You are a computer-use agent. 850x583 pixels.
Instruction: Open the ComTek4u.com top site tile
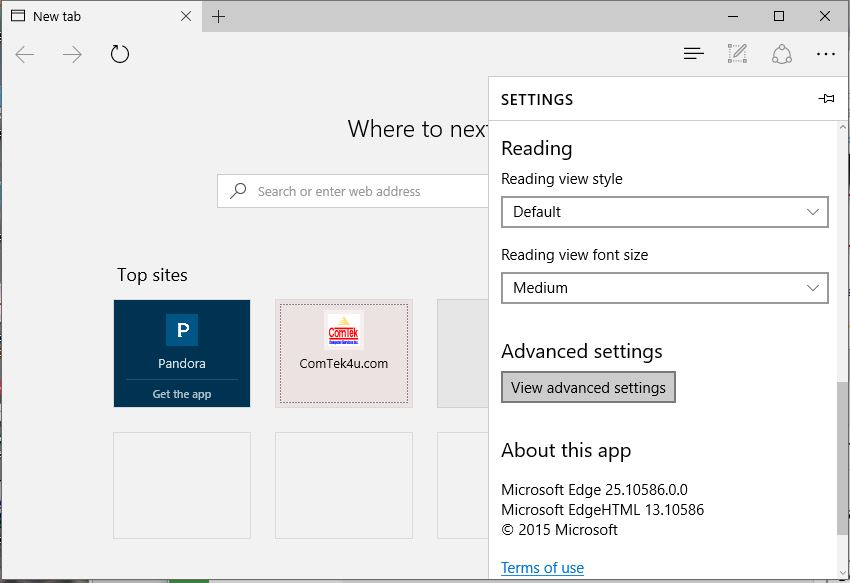click(344, 353)
